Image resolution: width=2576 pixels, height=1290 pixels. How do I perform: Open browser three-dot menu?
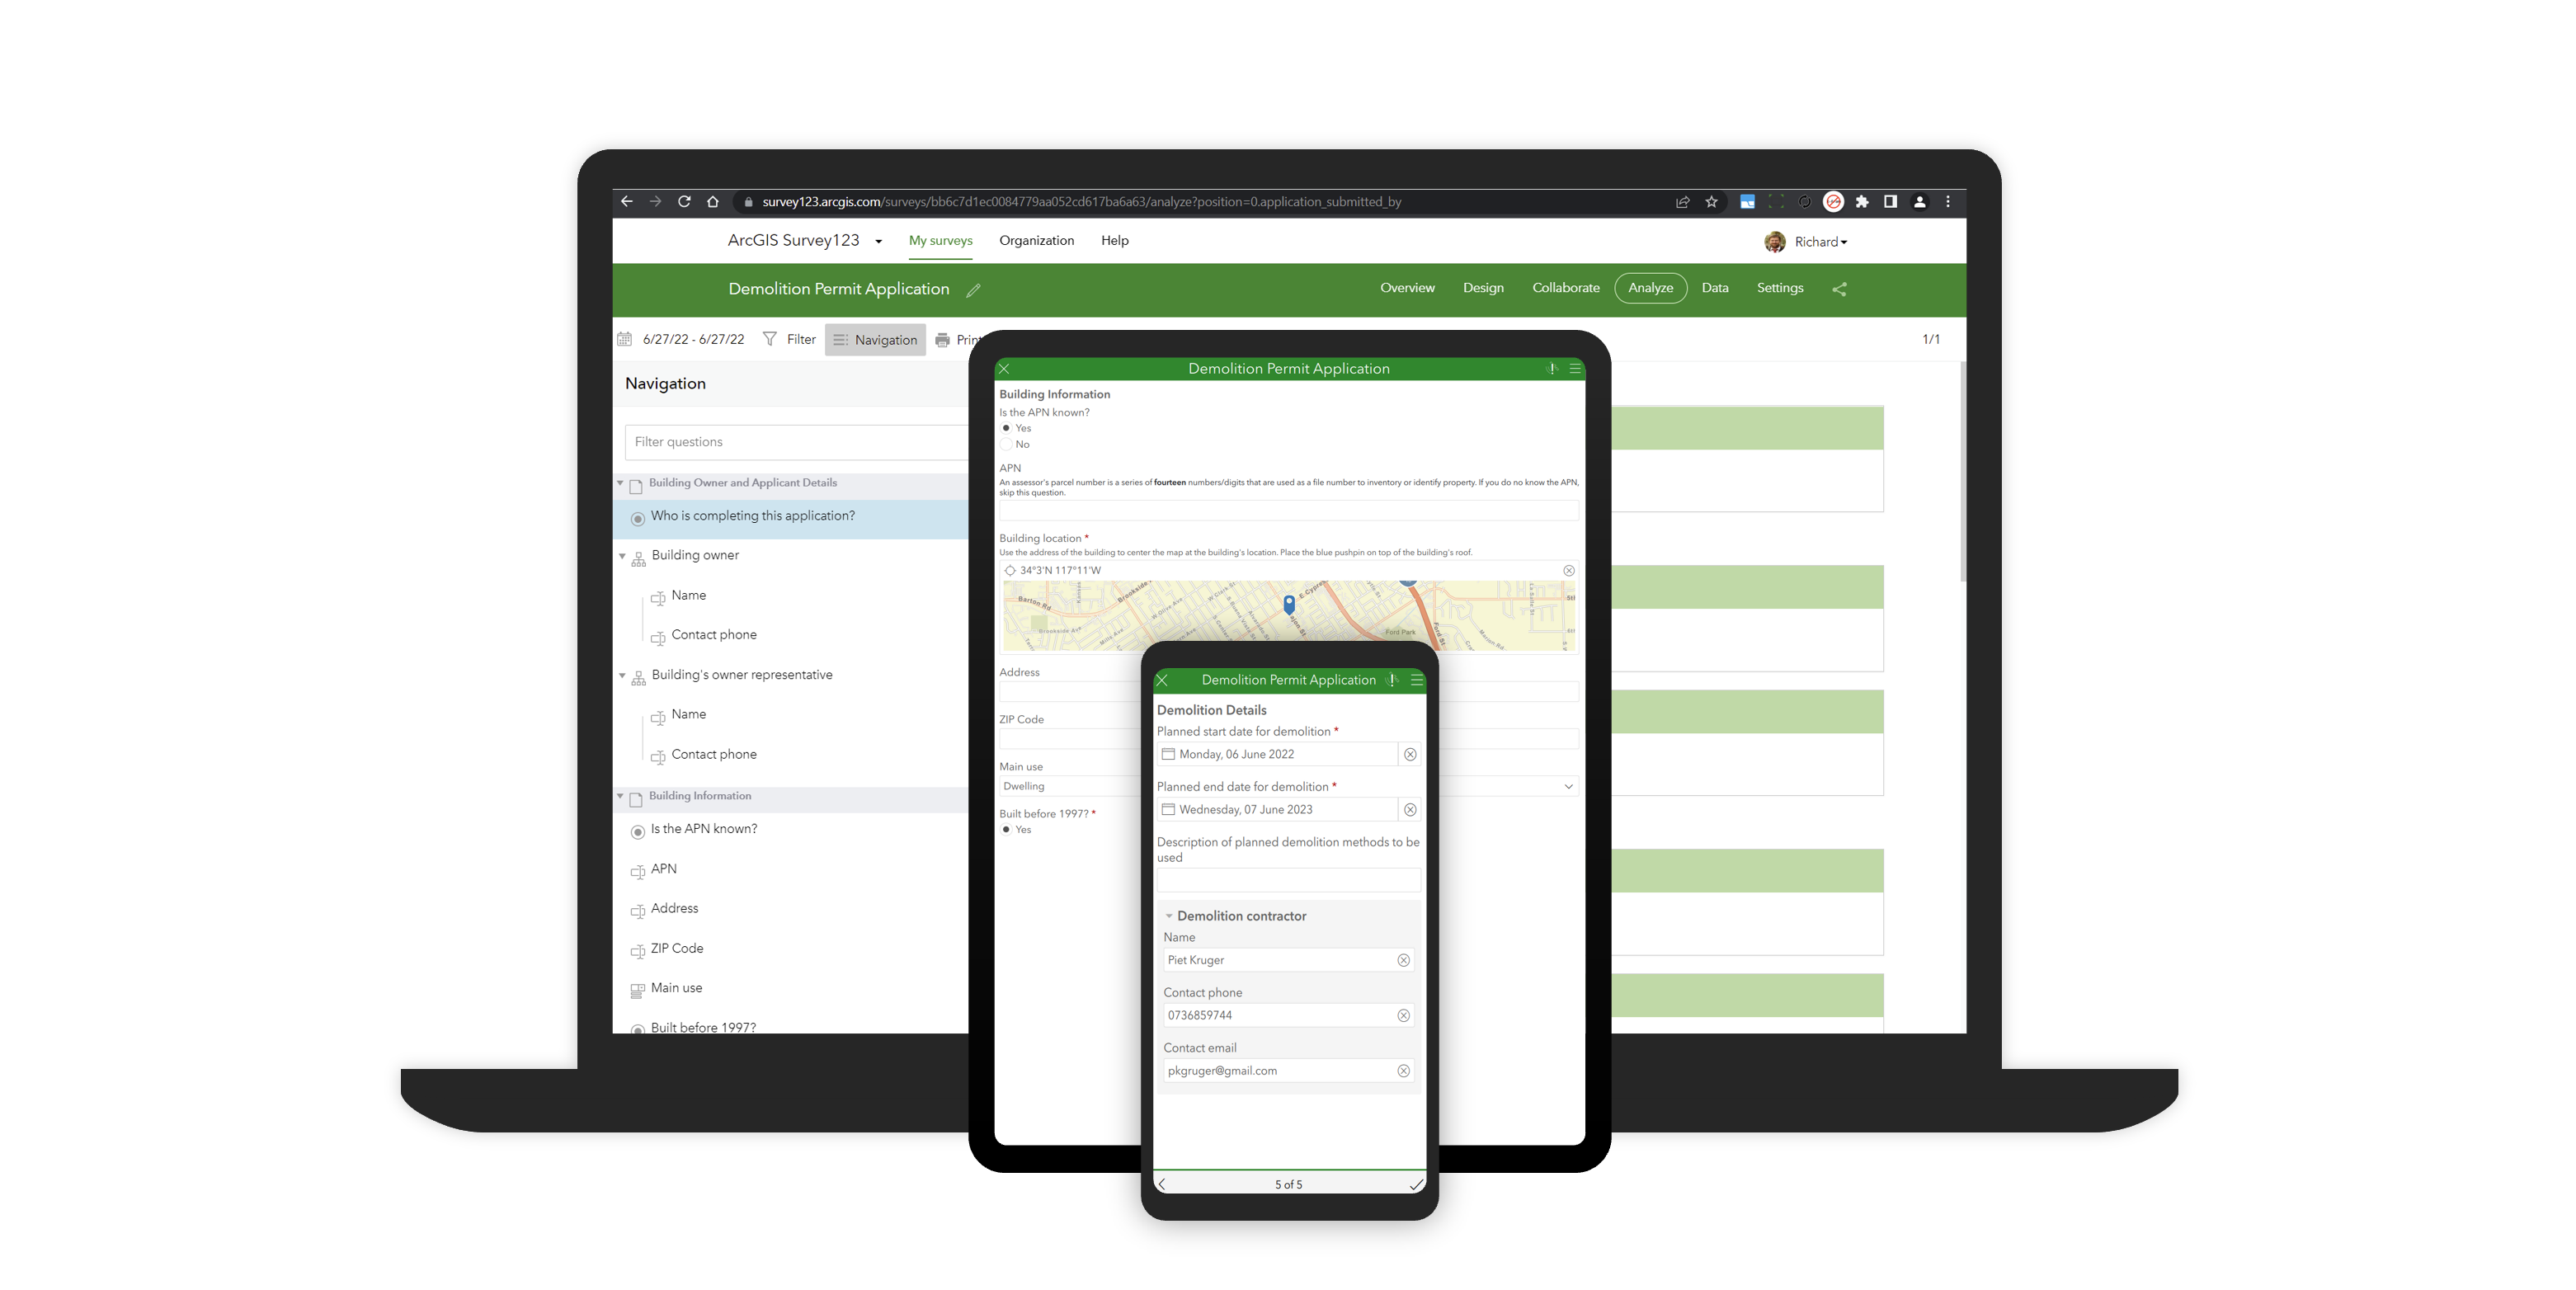click(1948, 201)
